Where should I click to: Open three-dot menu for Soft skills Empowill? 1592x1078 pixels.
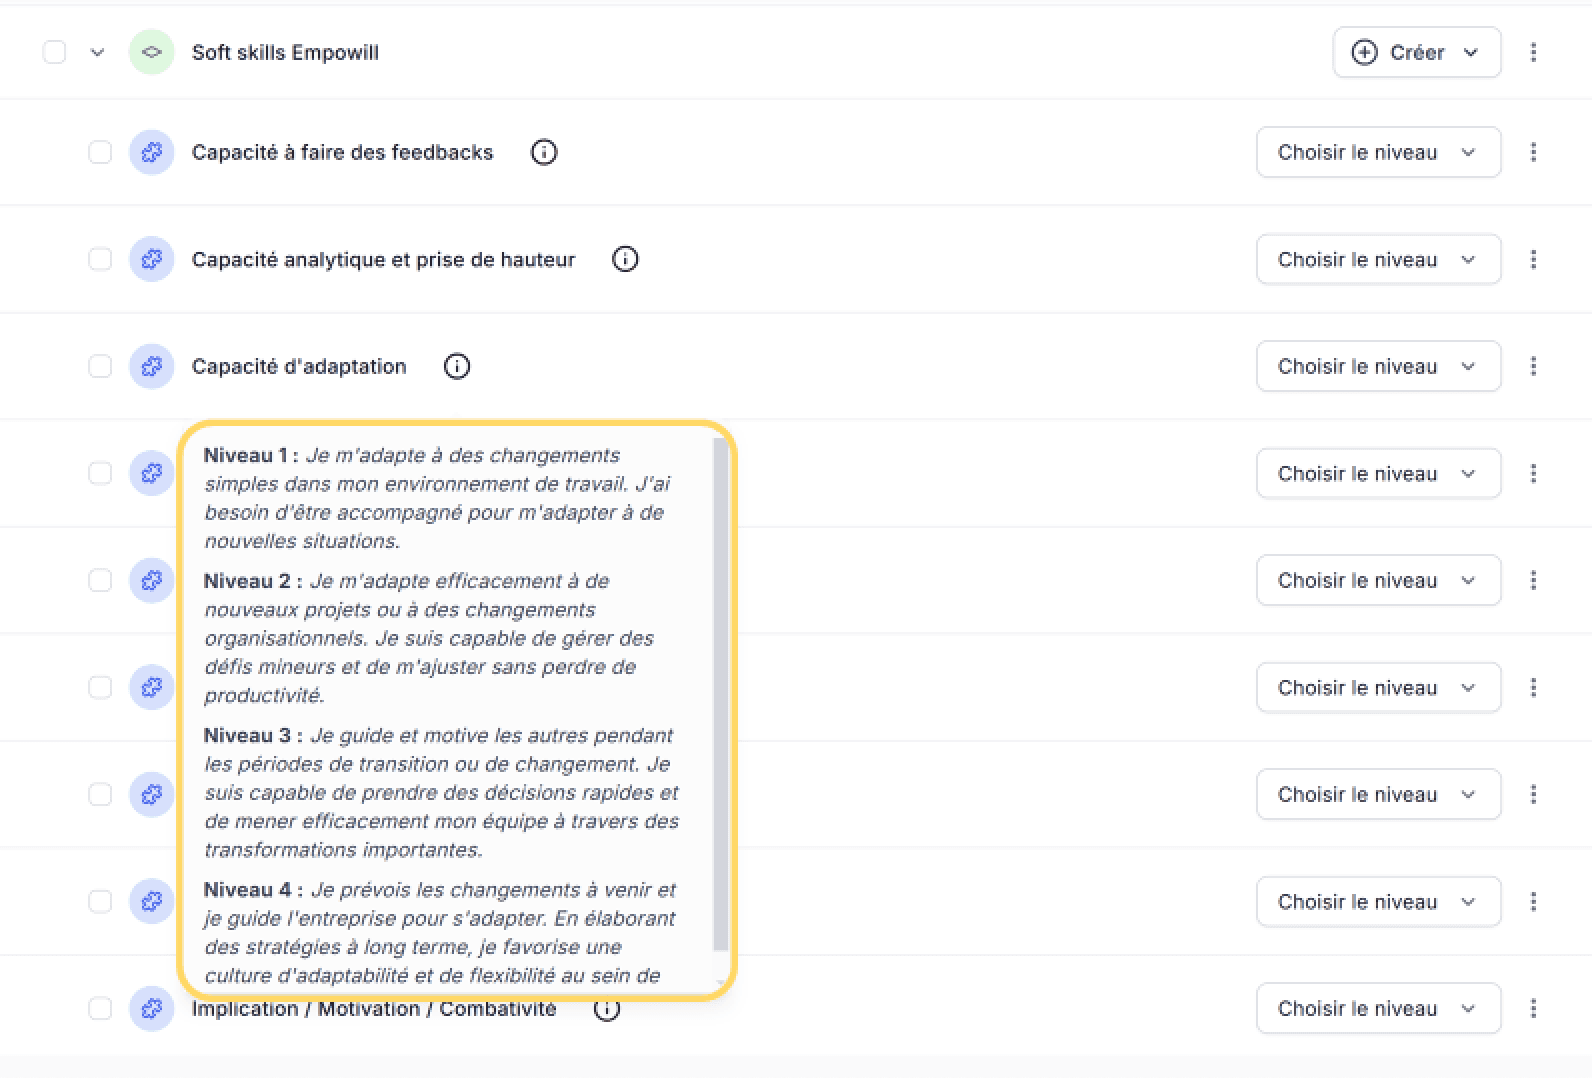pyautogui.click(x=1533, y=52)
